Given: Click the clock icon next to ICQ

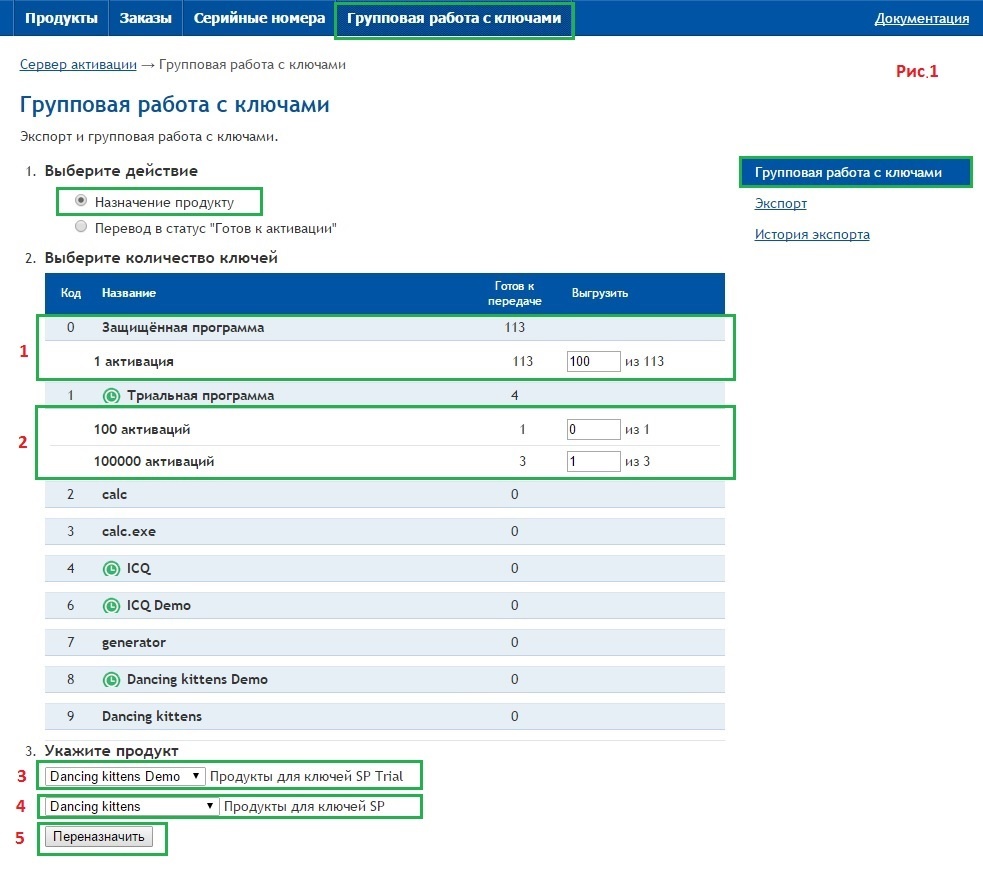Looking at the screenshot, I should click(112, 568).
